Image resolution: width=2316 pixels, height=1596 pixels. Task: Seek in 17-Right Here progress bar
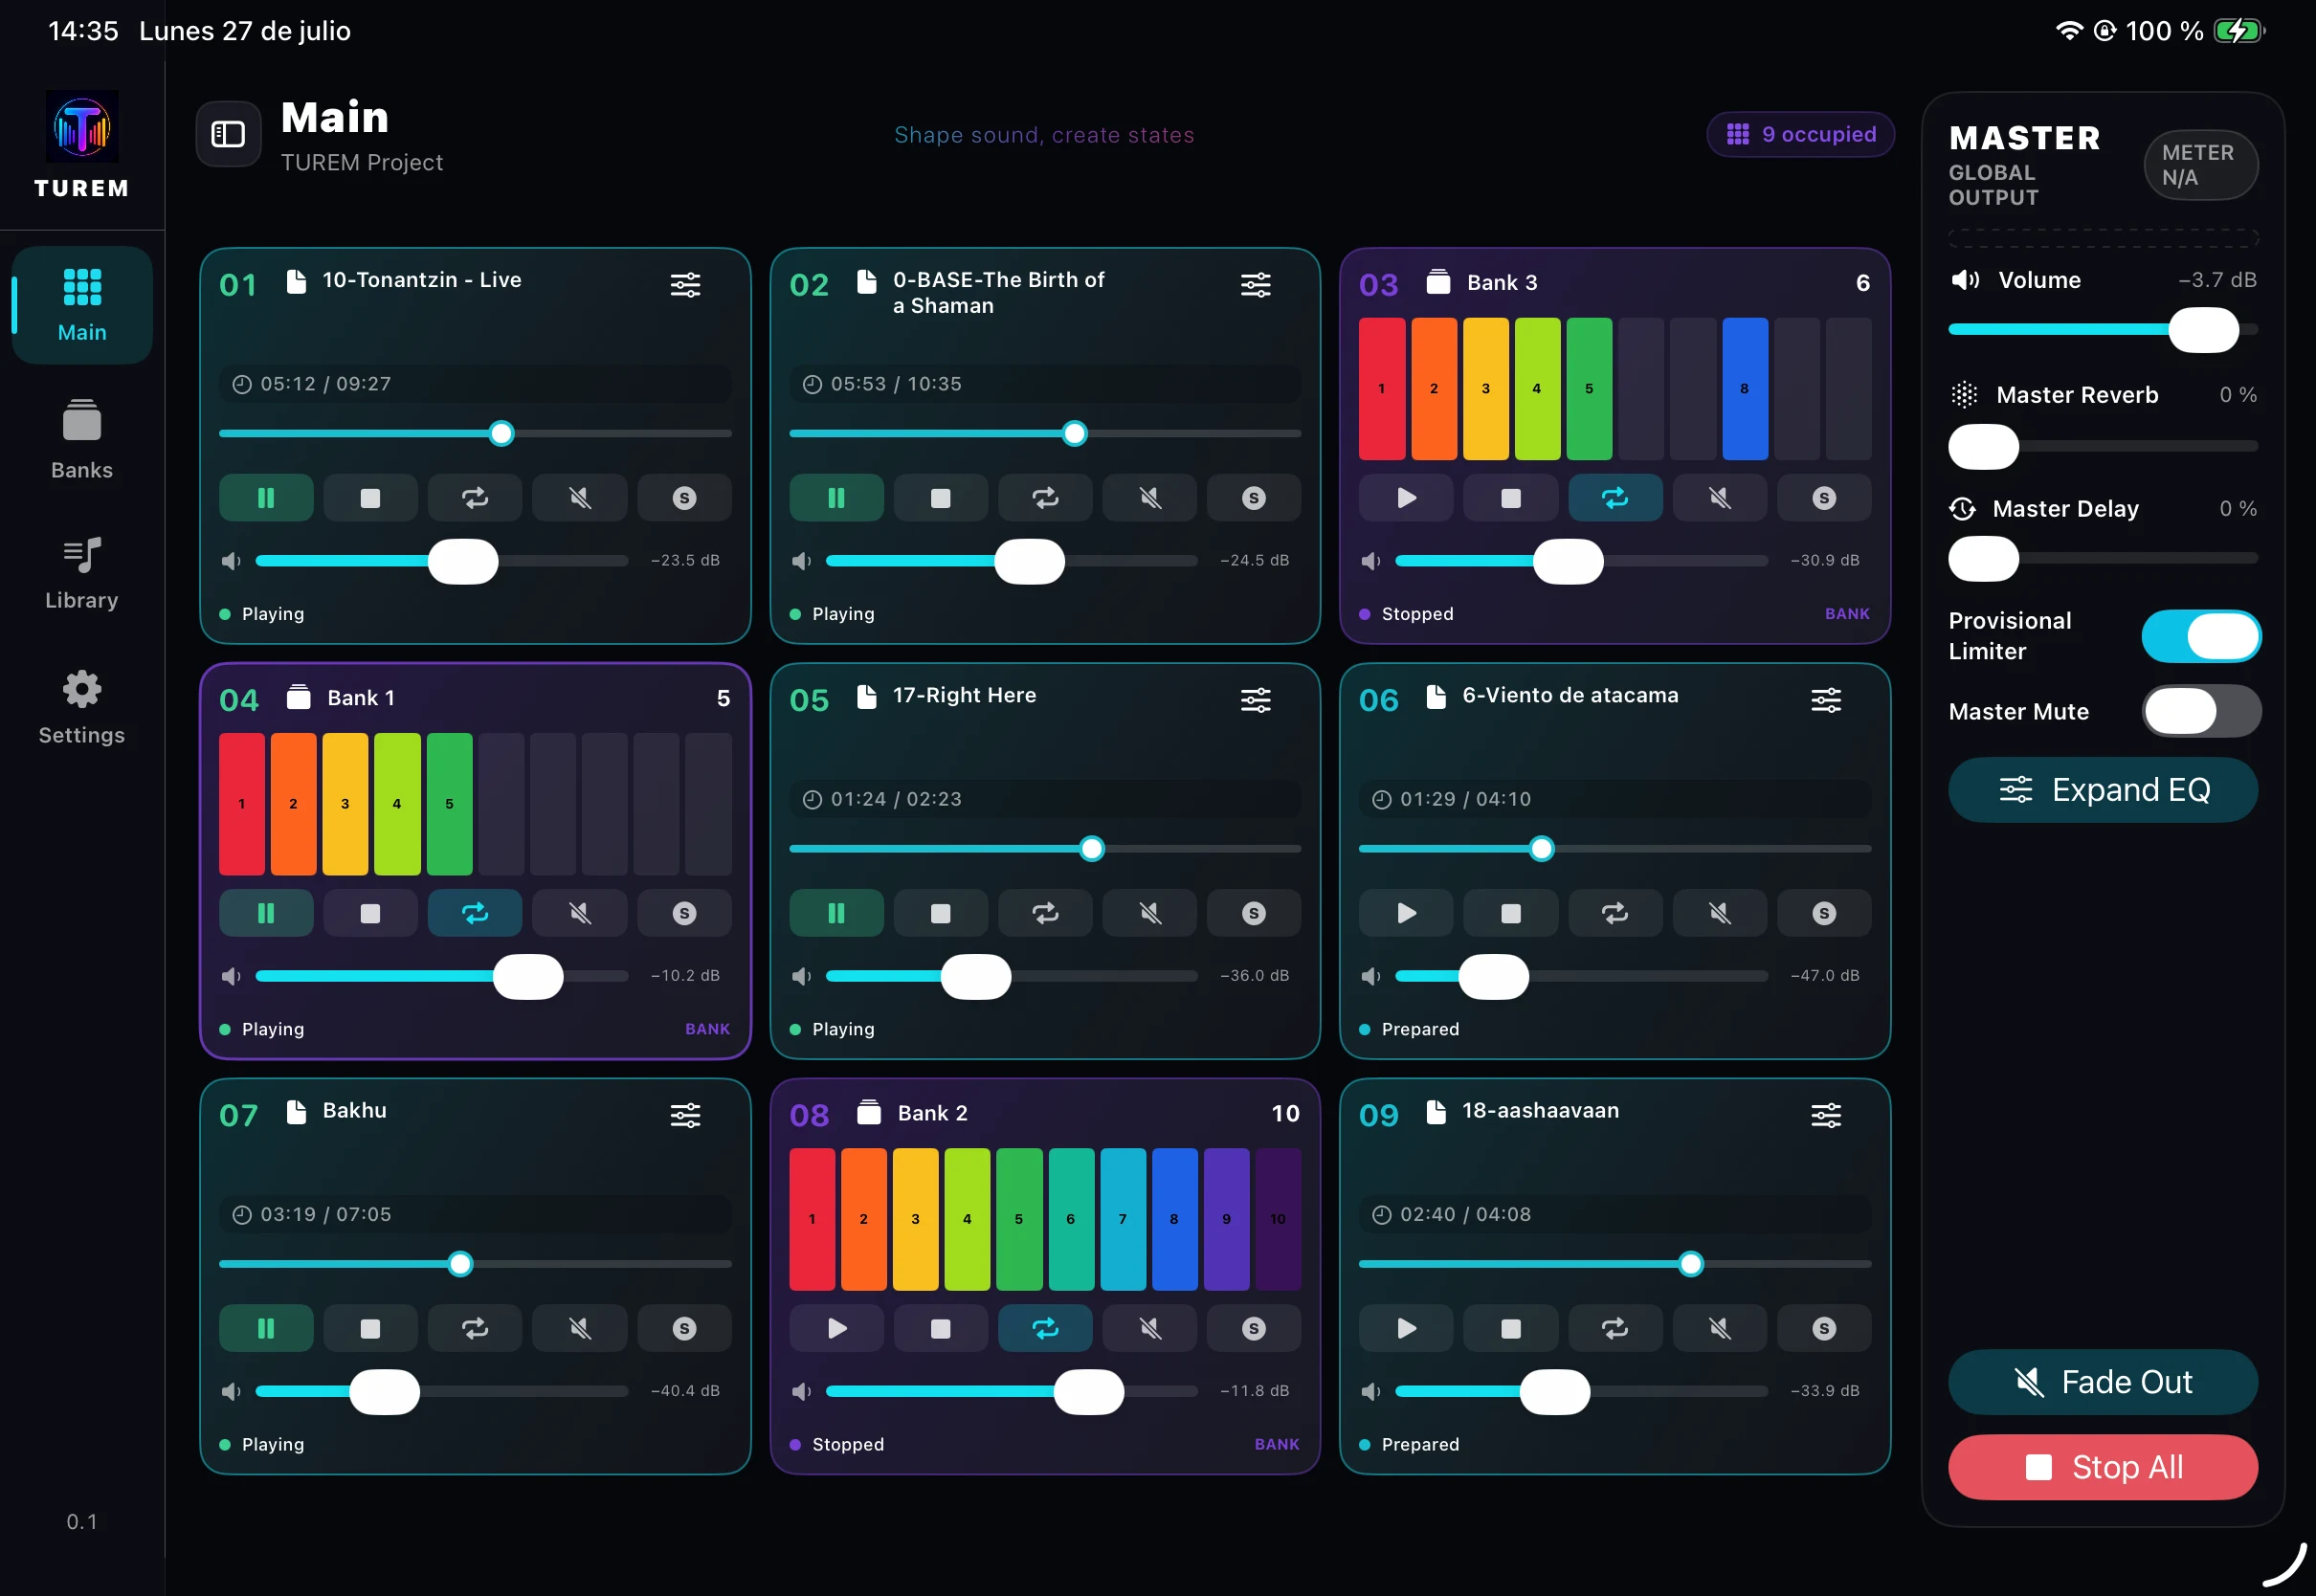(x=1045, y=849)
